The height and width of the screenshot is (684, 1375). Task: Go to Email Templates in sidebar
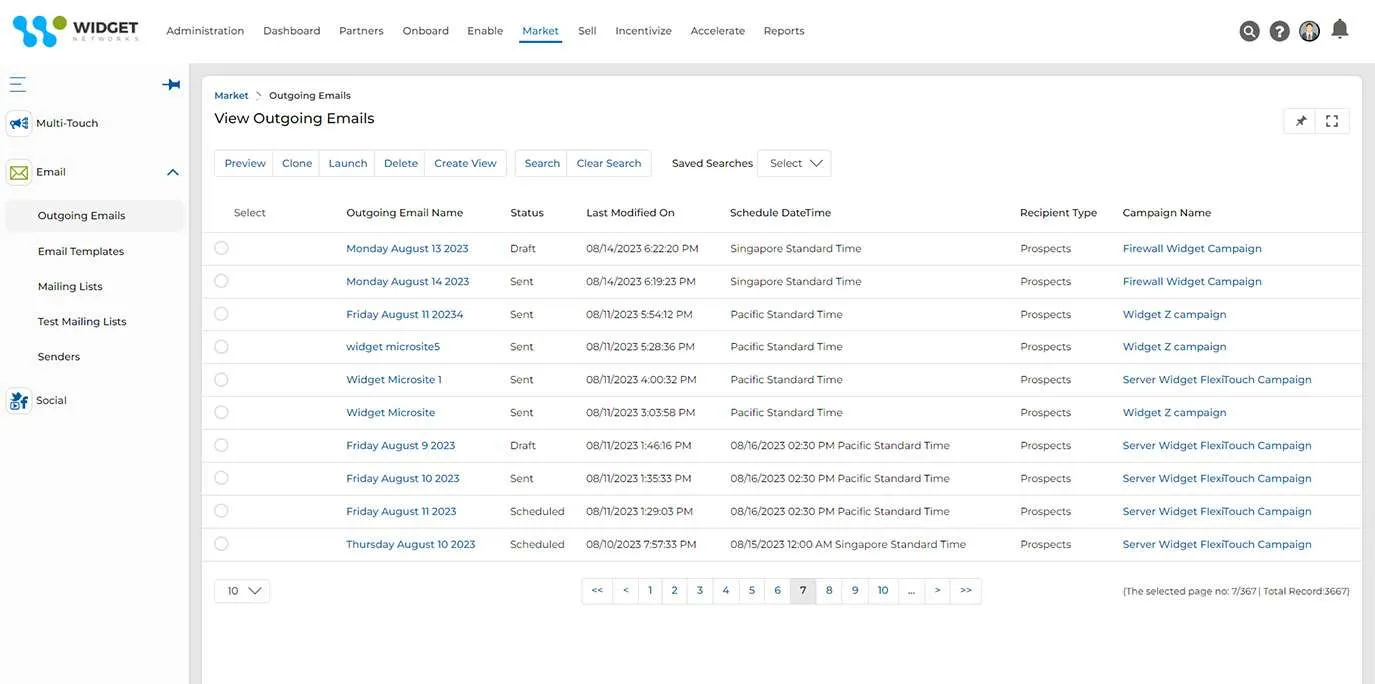[x=81, y=251]
